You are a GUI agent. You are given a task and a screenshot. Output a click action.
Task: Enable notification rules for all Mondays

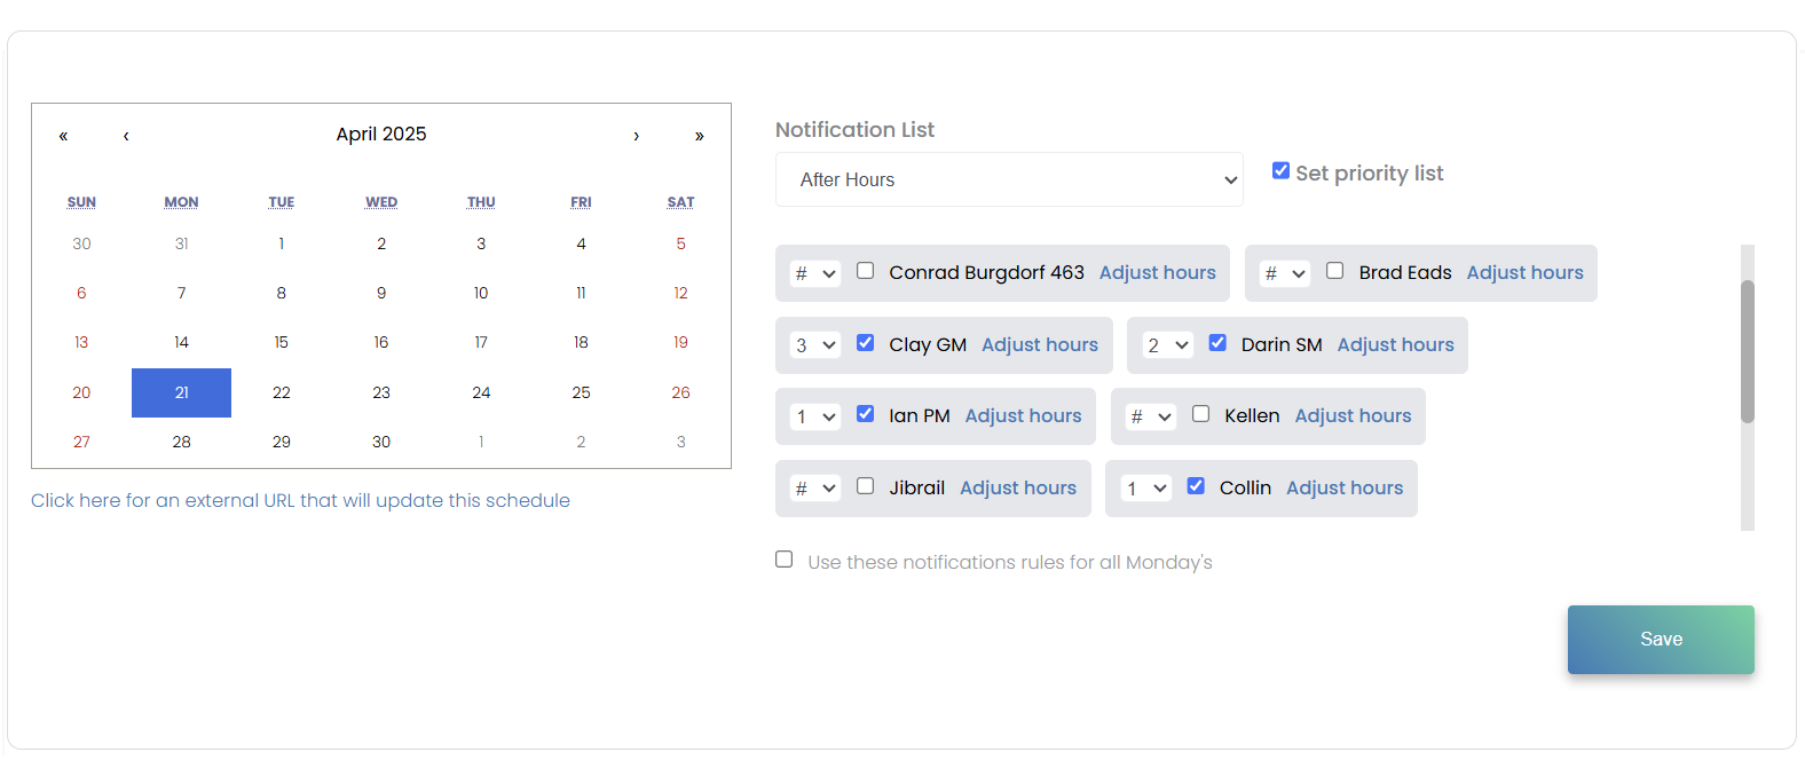click(x=784, y=560)
